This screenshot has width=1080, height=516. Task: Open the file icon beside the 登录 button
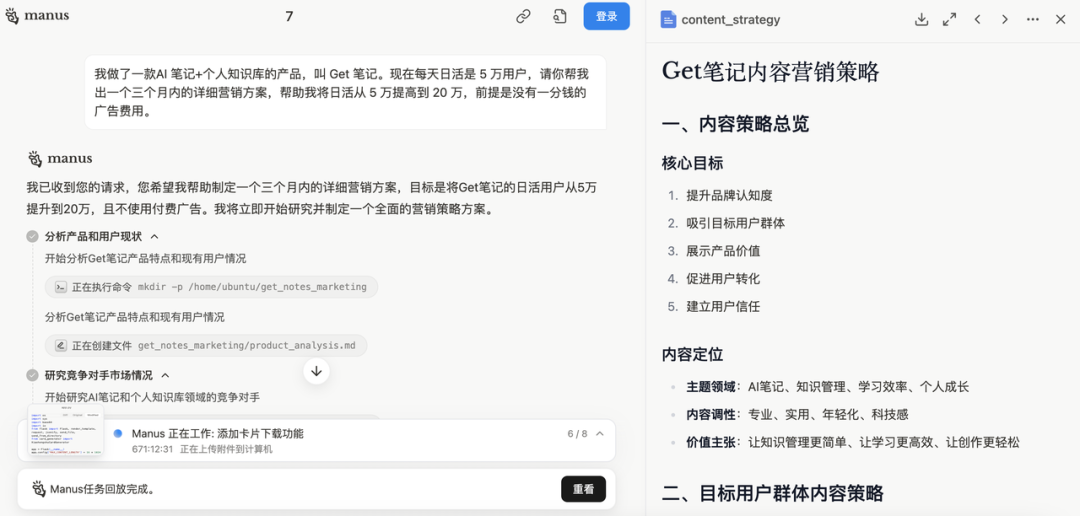pos(560,17)
